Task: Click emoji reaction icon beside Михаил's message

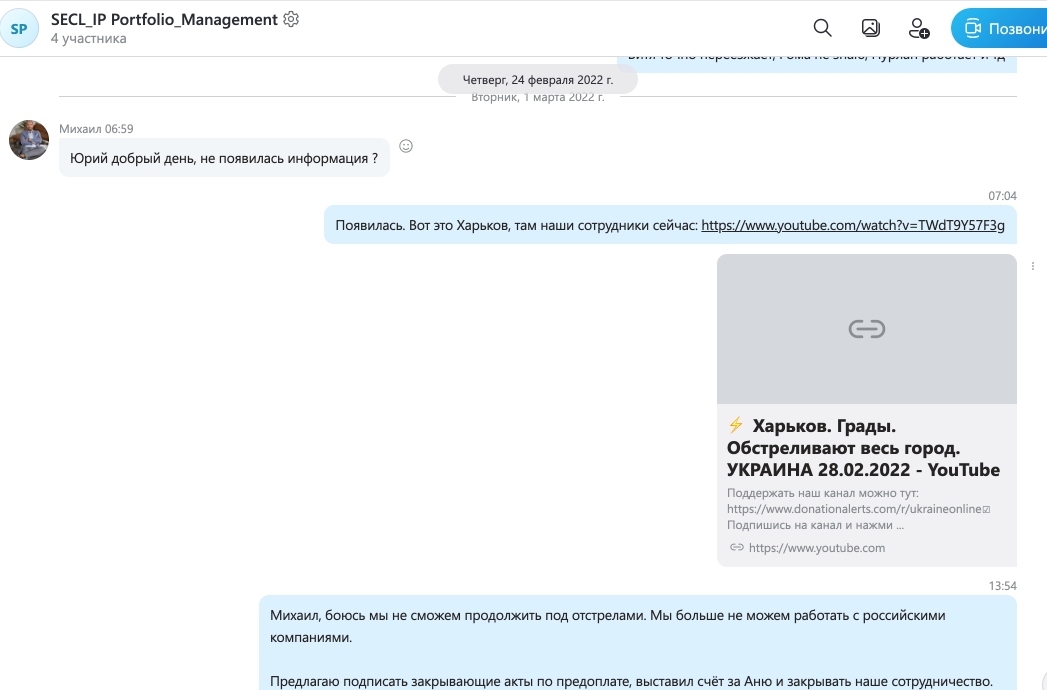Action: pos(406,146)
